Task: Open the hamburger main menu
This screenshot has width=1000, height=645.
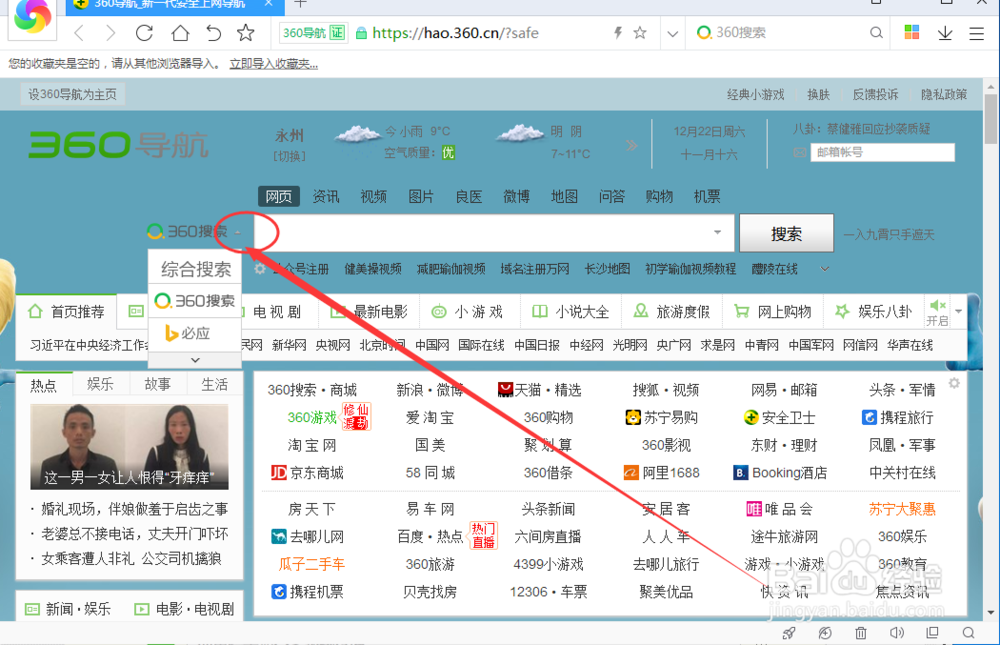Action: click(x=977, y=32)
